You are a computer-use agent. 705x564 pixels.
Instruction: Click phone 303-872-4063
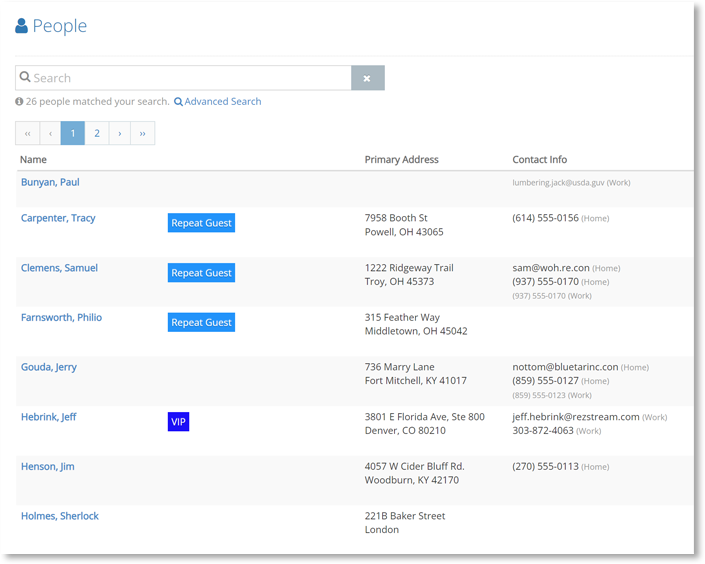click(x=543, y=431)
